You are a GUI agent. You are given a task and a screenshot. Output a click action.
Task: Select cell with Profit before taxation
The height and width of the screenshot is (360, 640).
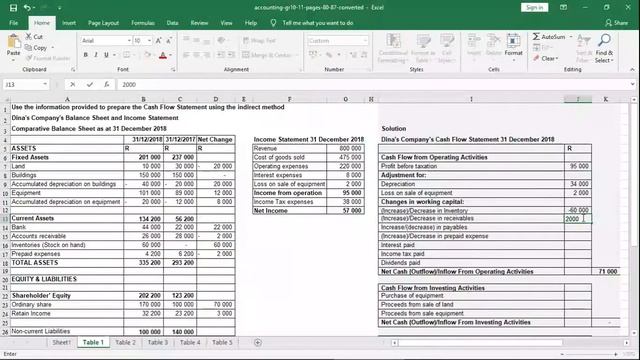point(471,166)
